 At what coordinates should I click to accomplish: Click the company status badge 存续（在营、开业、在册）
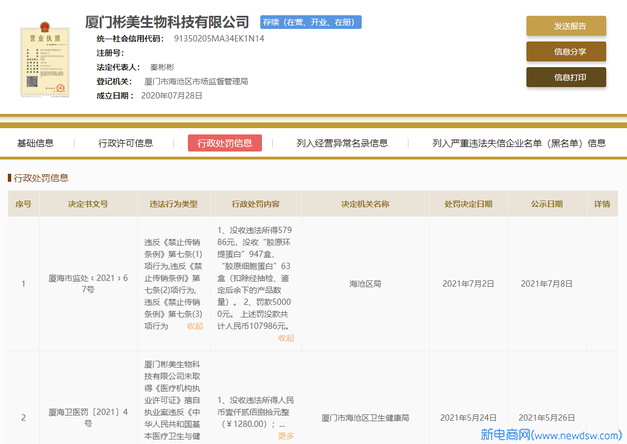click(x=311, y=22)
